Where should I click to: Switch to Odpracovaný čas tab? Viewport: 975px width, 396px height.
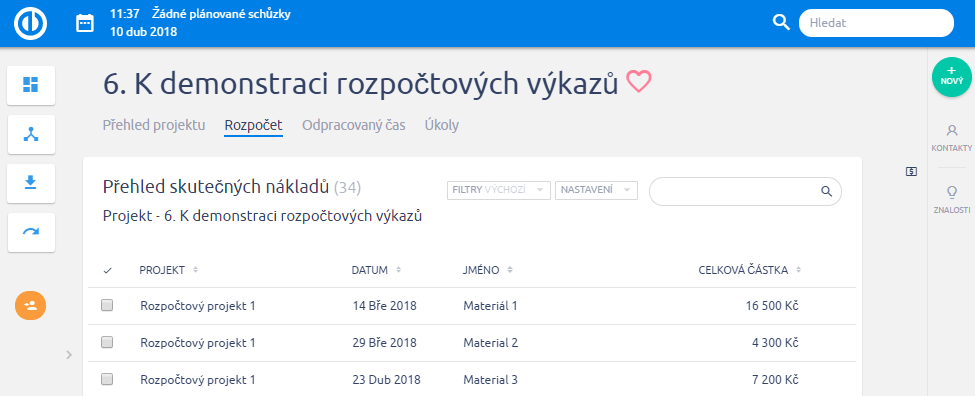354,125
